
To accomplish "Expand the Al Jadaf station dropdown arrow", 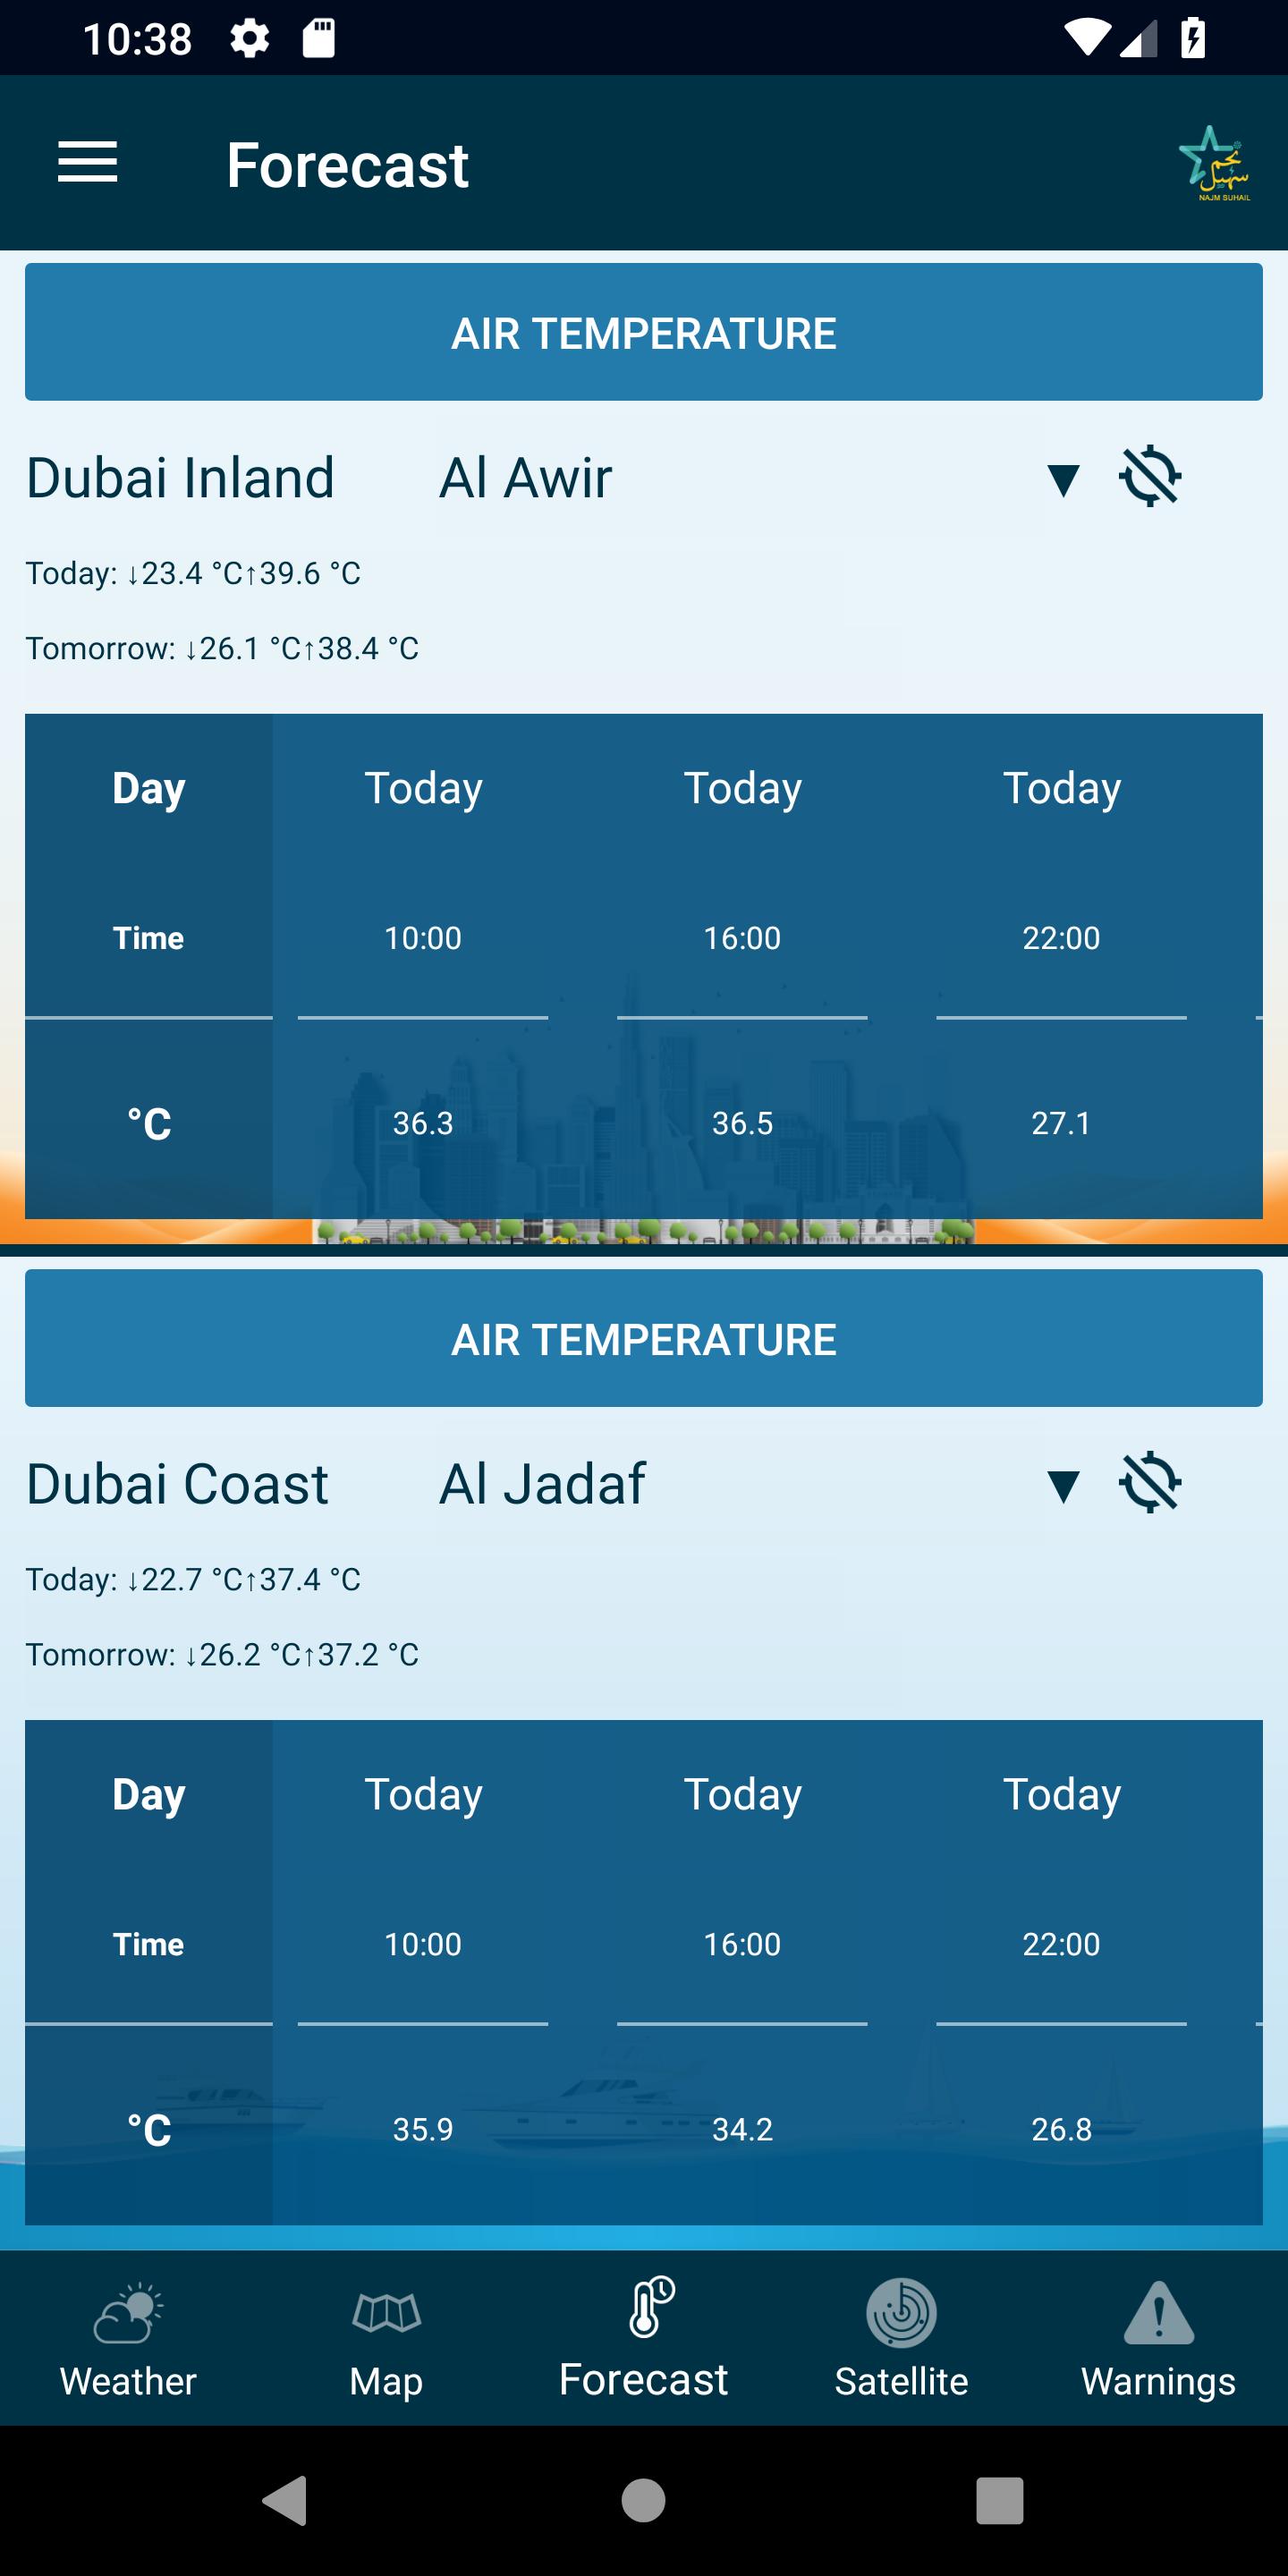I will [1062, 1485].
